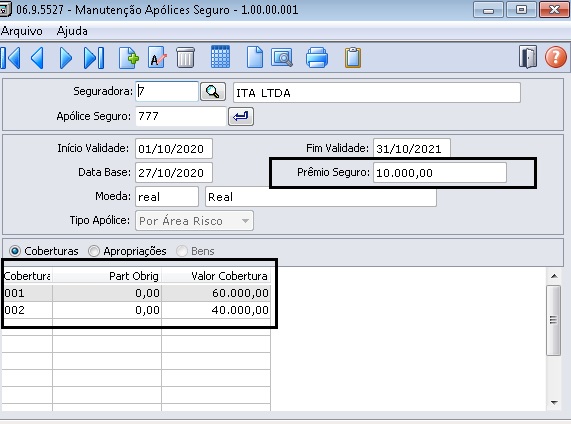571x424 pixels.
Task: Open the print icon
Action: 317,58
